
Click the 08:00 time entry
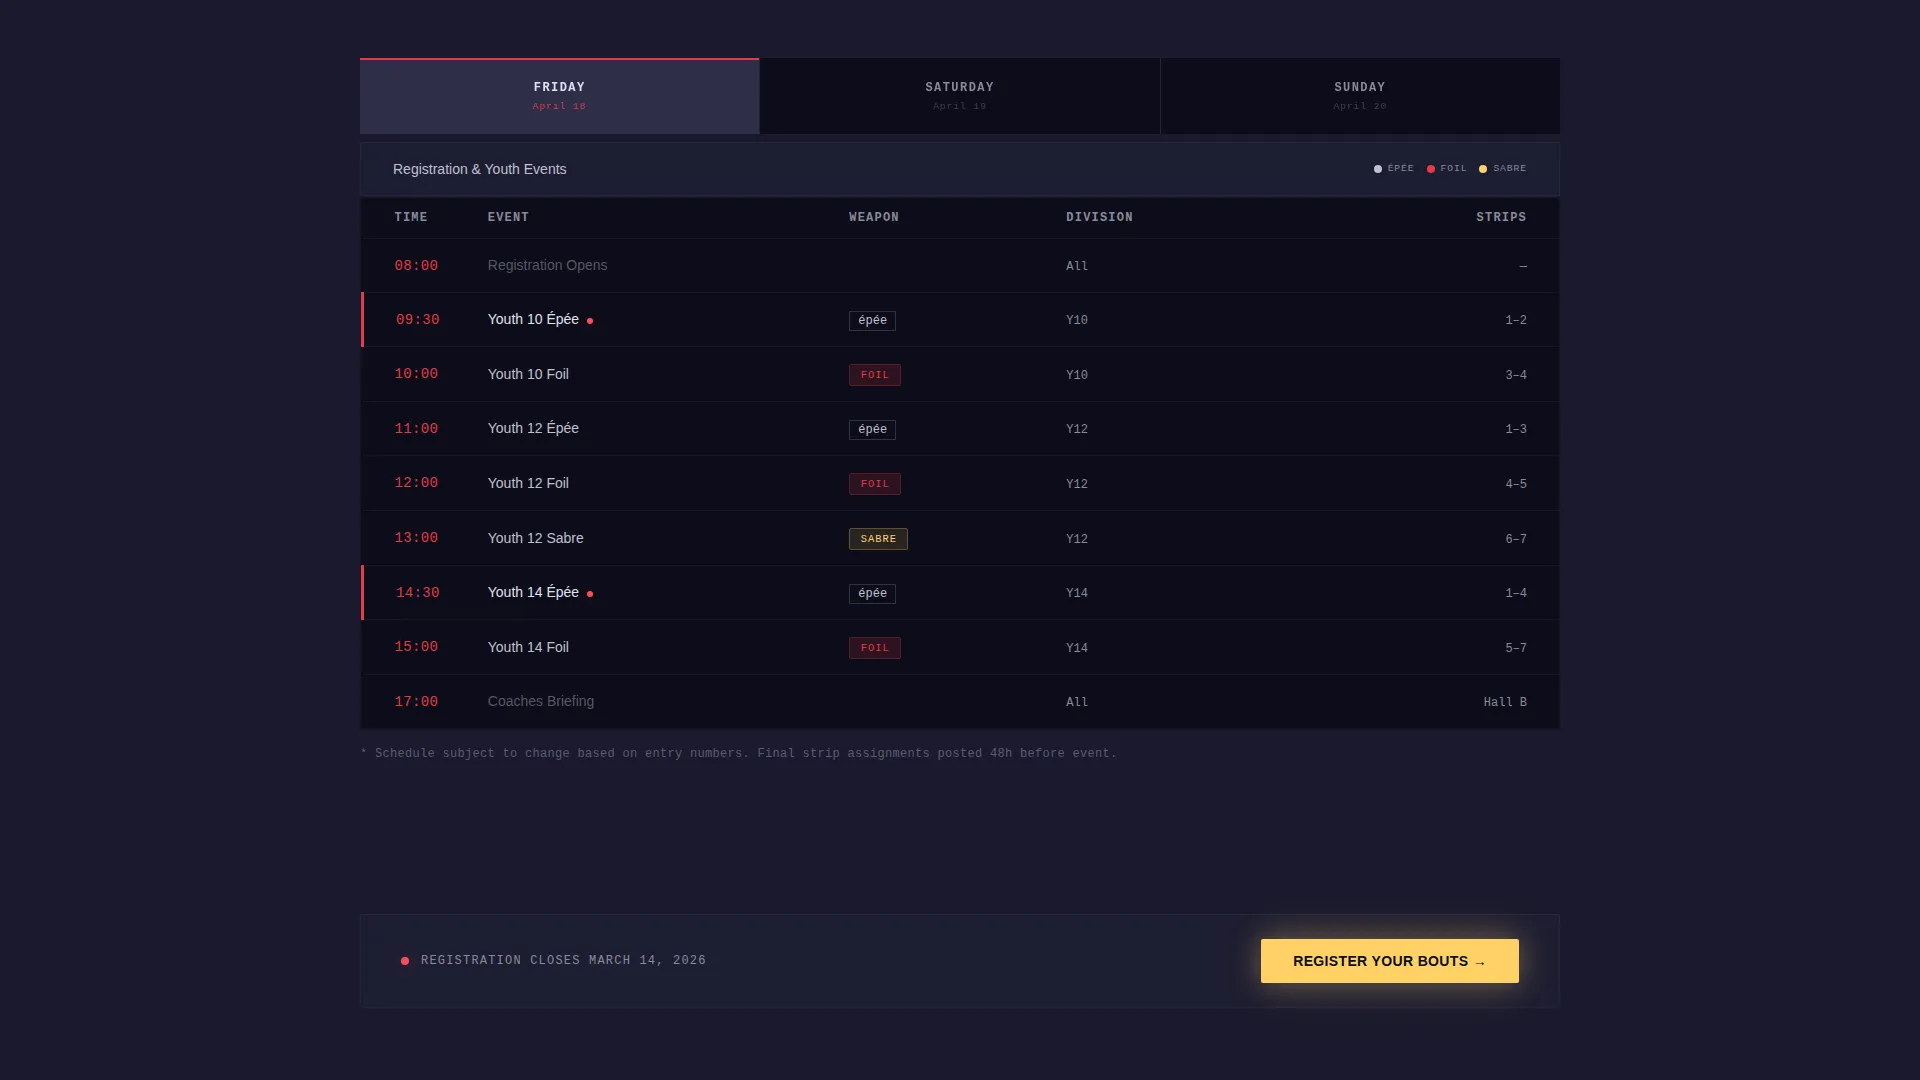click(x=416, y=266)
